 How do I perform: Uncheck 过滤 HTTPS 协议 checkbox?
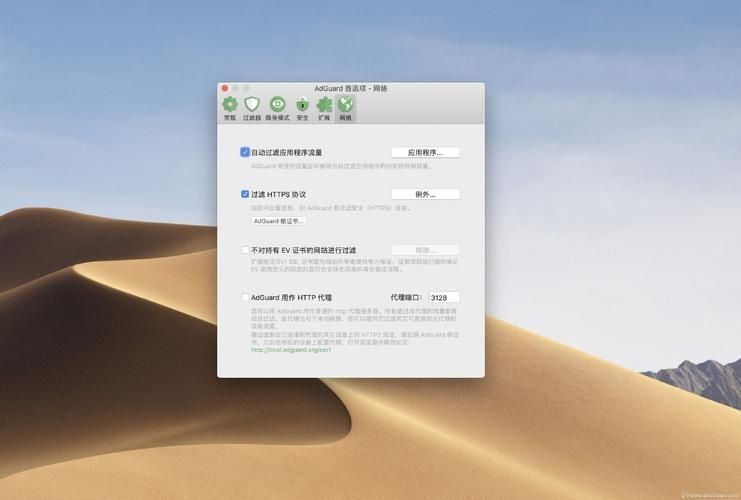245,194
